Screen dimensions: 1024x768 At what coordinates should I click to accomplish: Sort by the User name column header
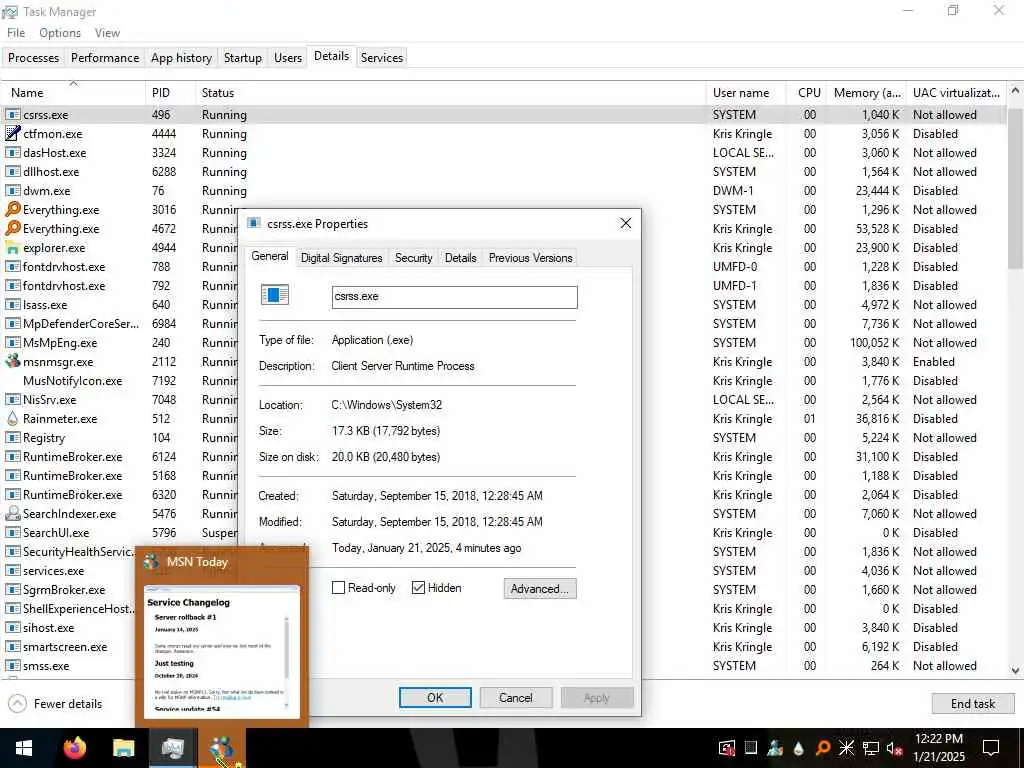pos(745,93)
